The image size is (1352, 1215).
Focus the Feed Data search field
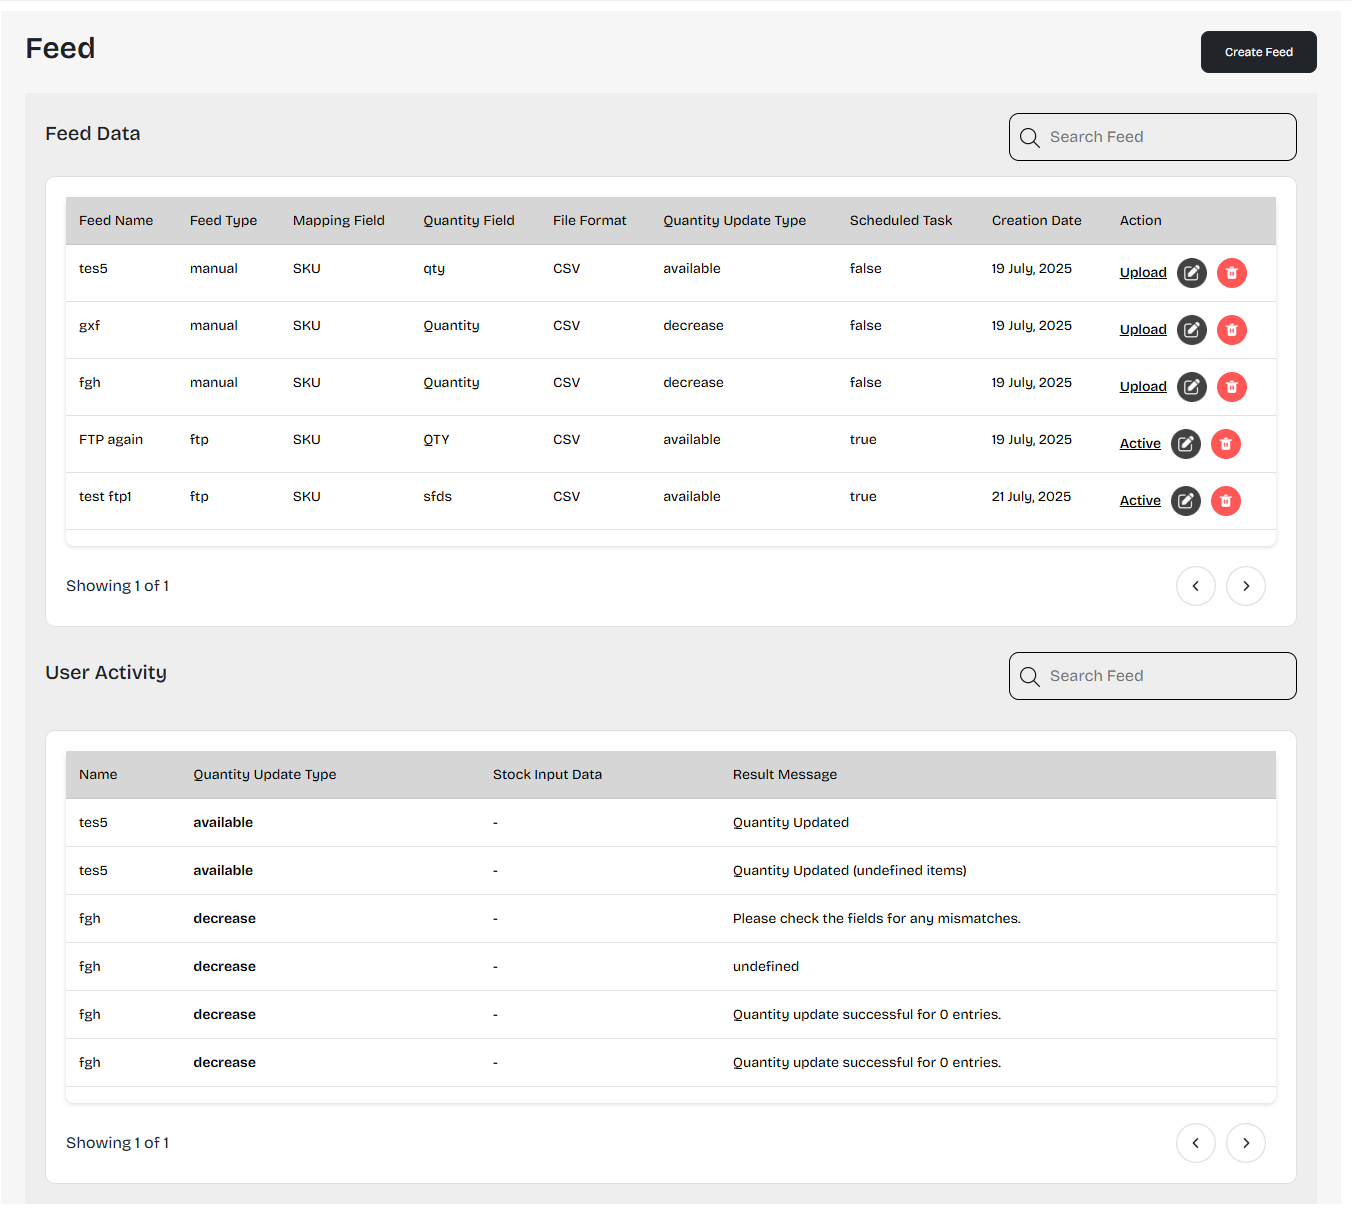pos(1165,137)
